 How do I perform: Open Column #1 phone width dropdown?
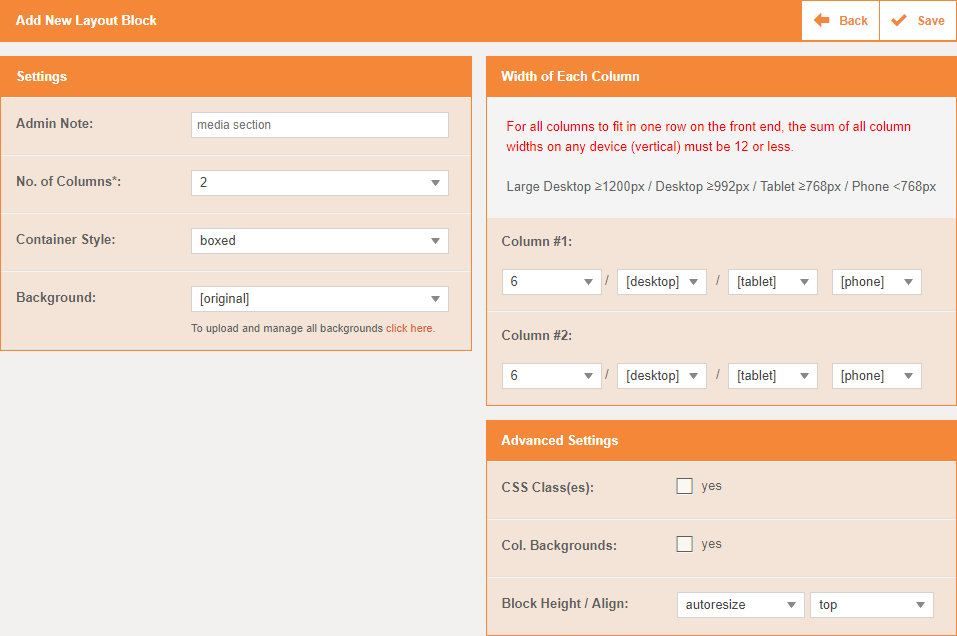point(877,282)
